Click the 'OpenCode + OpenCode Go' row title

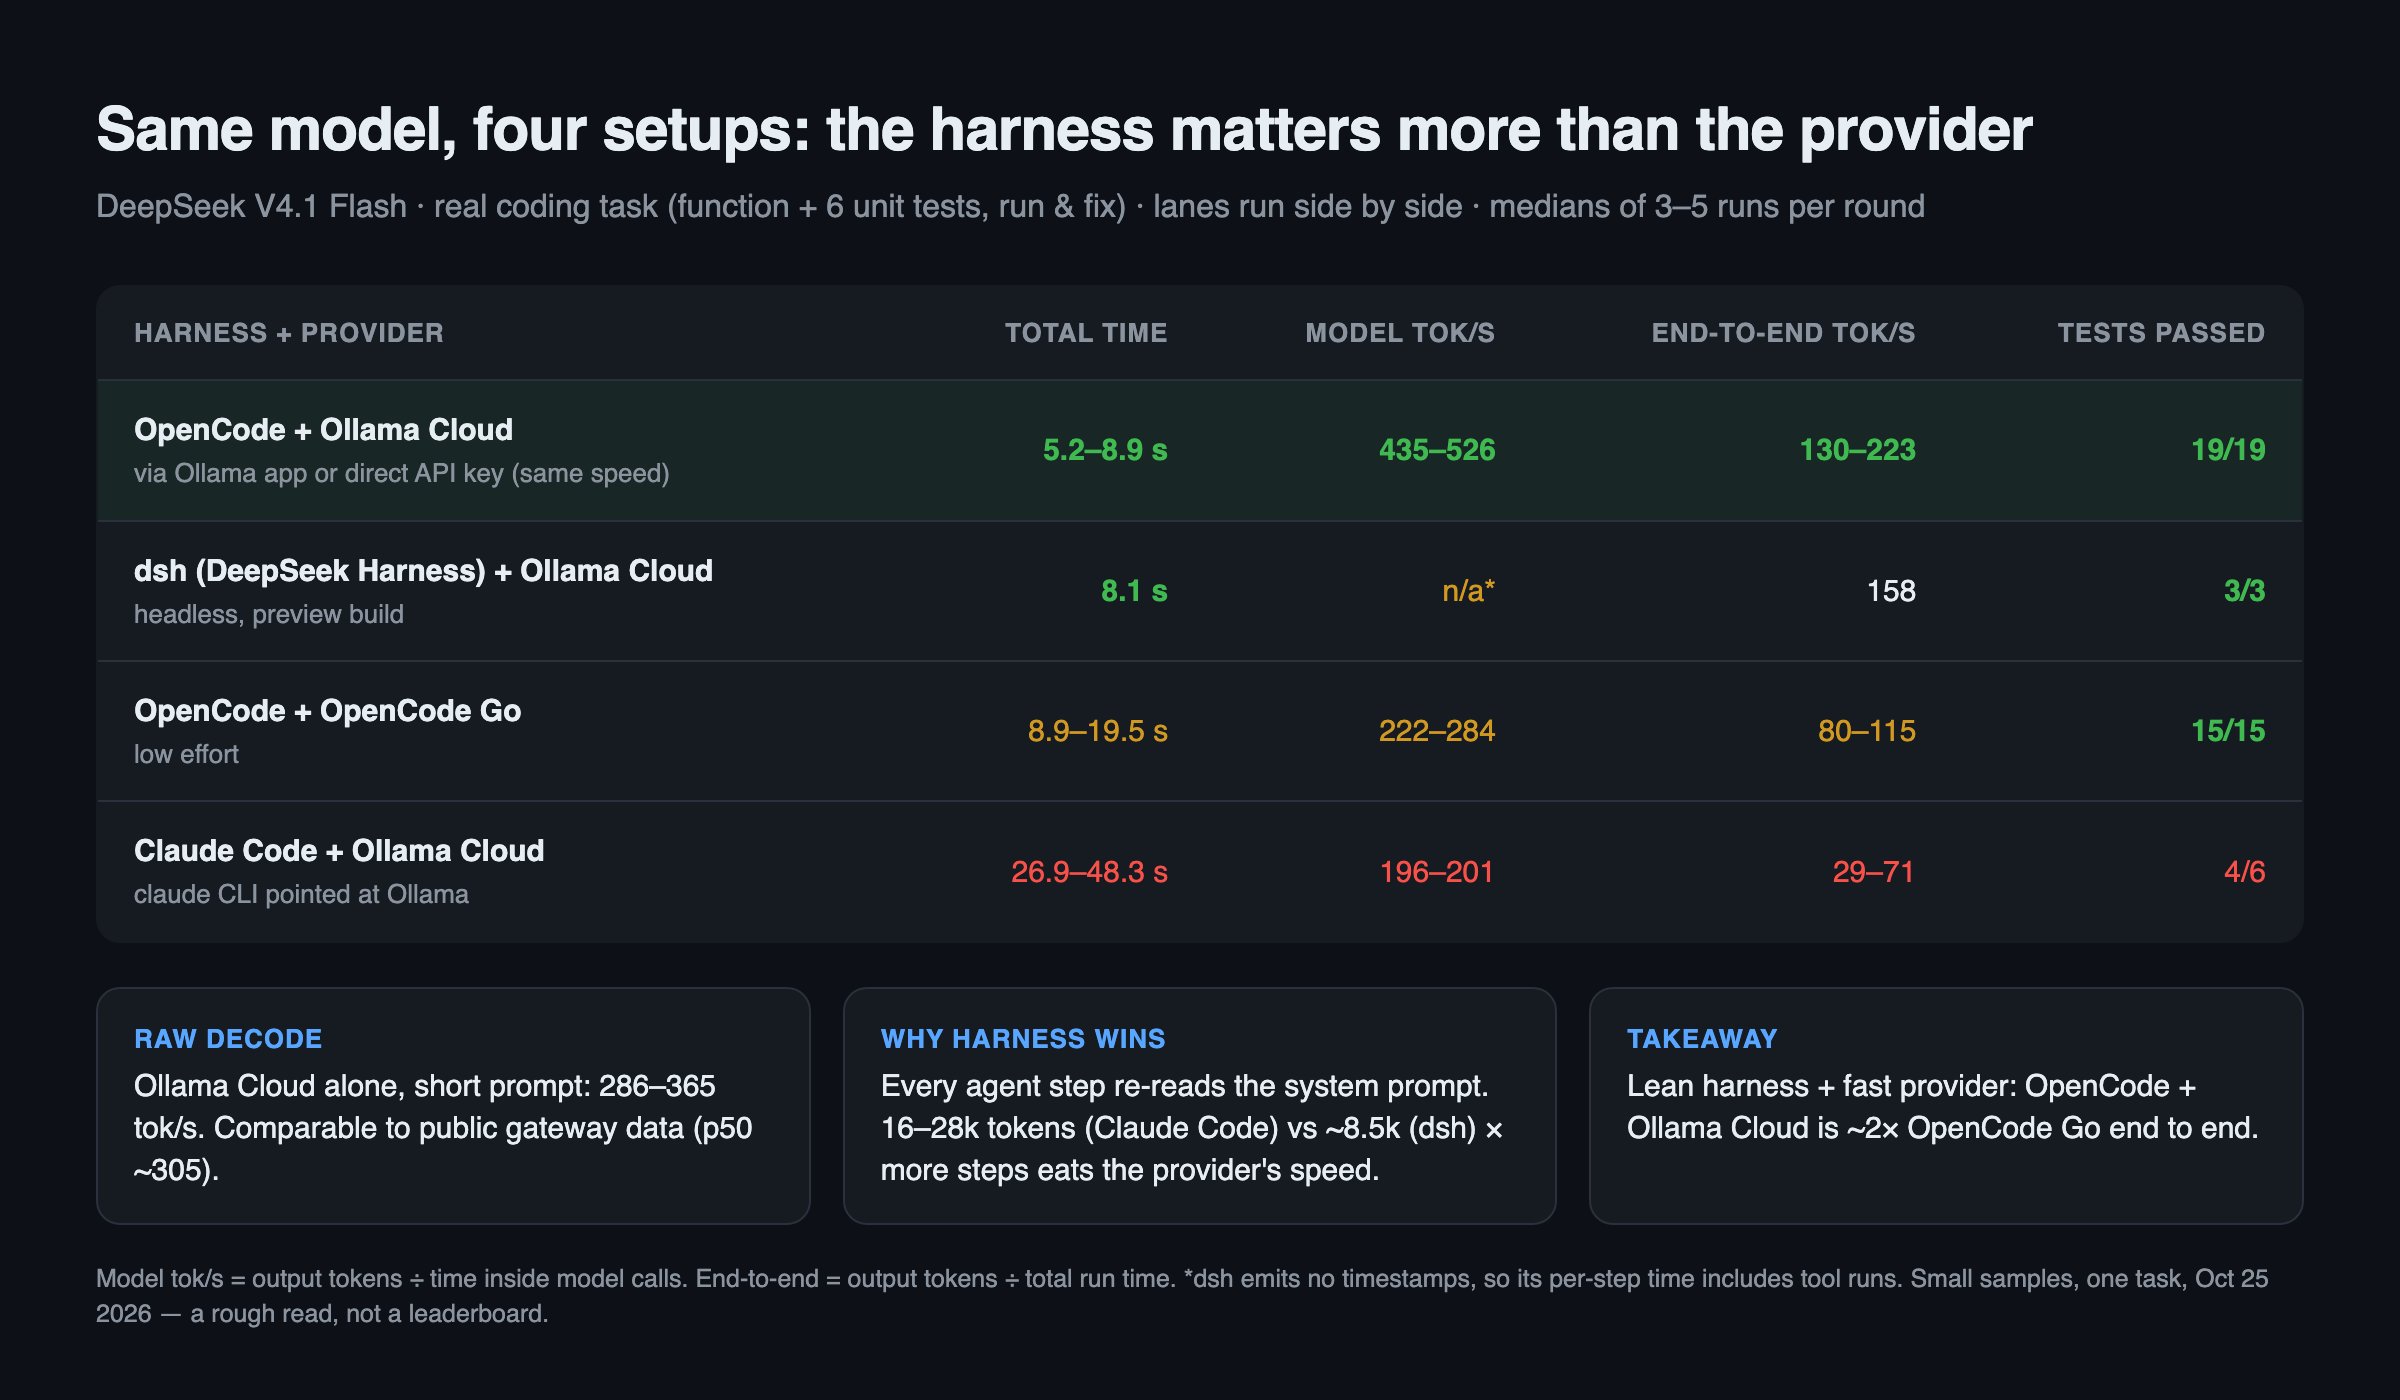tap(327, 711)
